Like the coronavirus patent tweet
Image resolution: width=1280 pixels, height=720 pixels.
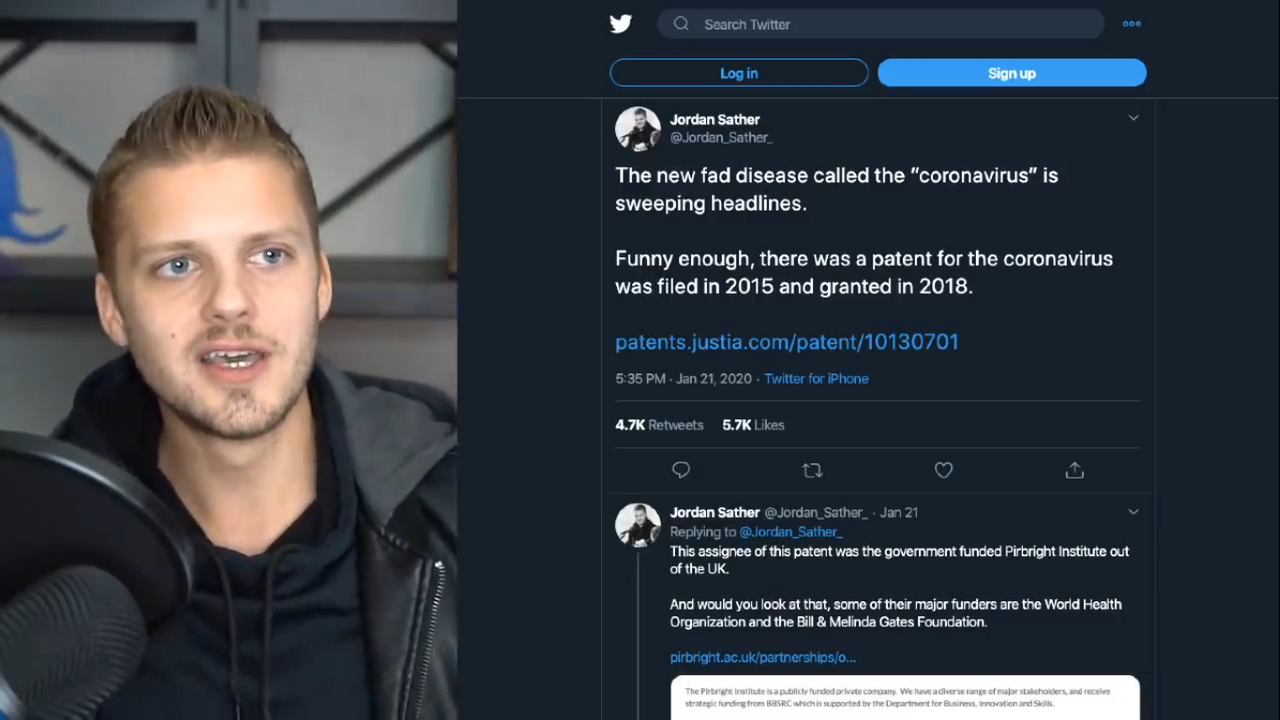(943, 470)
